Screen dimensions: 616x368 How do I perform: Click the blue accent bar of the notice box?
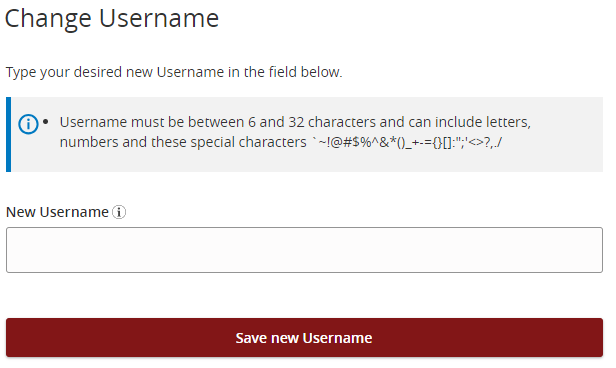tap(8, 134)
